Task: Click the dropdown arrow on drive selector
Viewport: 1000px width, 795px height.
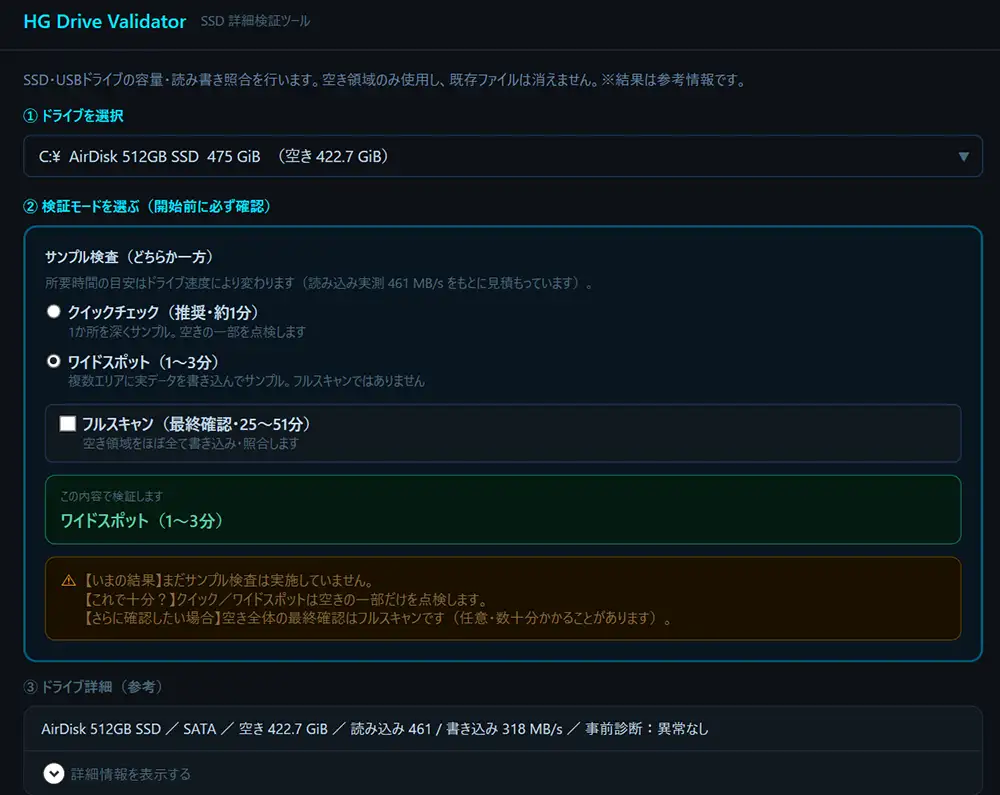Action: coord(963,157)
